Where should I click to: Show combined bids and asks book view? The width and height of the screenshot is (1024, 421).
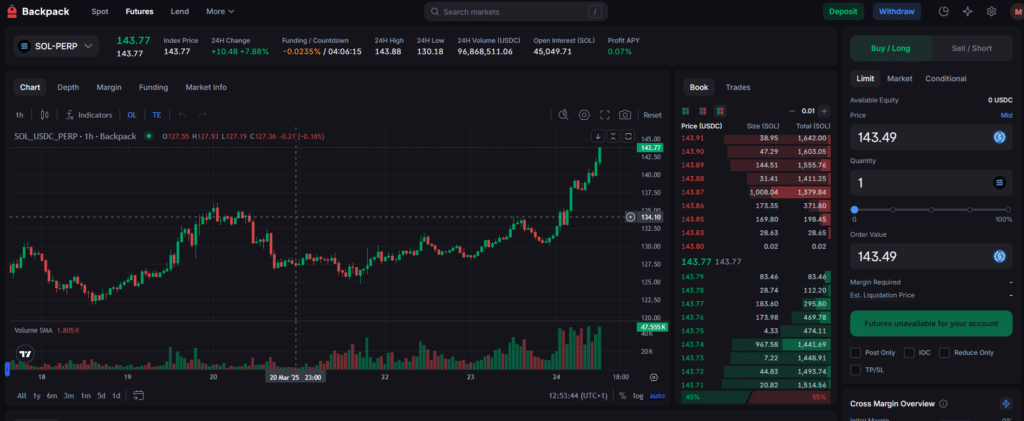[x=720, y=111]
